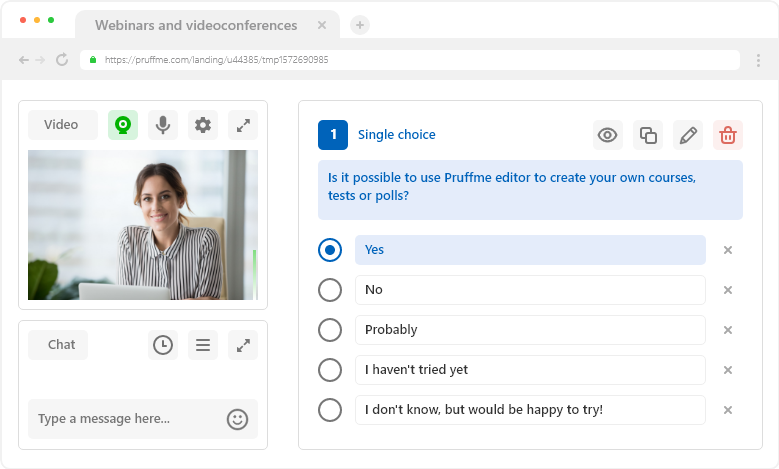The width and height of the screenshot is (779, 469).
Task: Mute the microphone in Video panel
Action: pyautogui.click(x=163, y=125)
